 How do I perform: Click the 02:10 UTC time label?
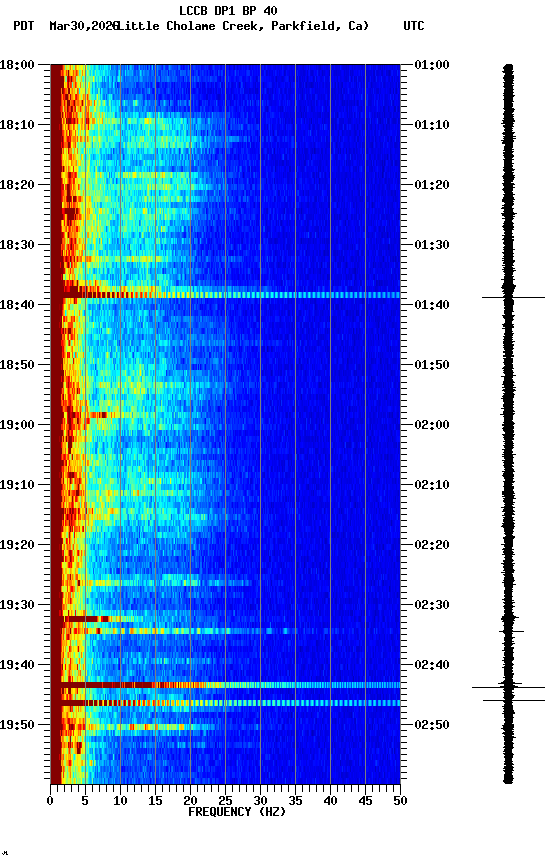pyautogui.click(x=432, y=485)
